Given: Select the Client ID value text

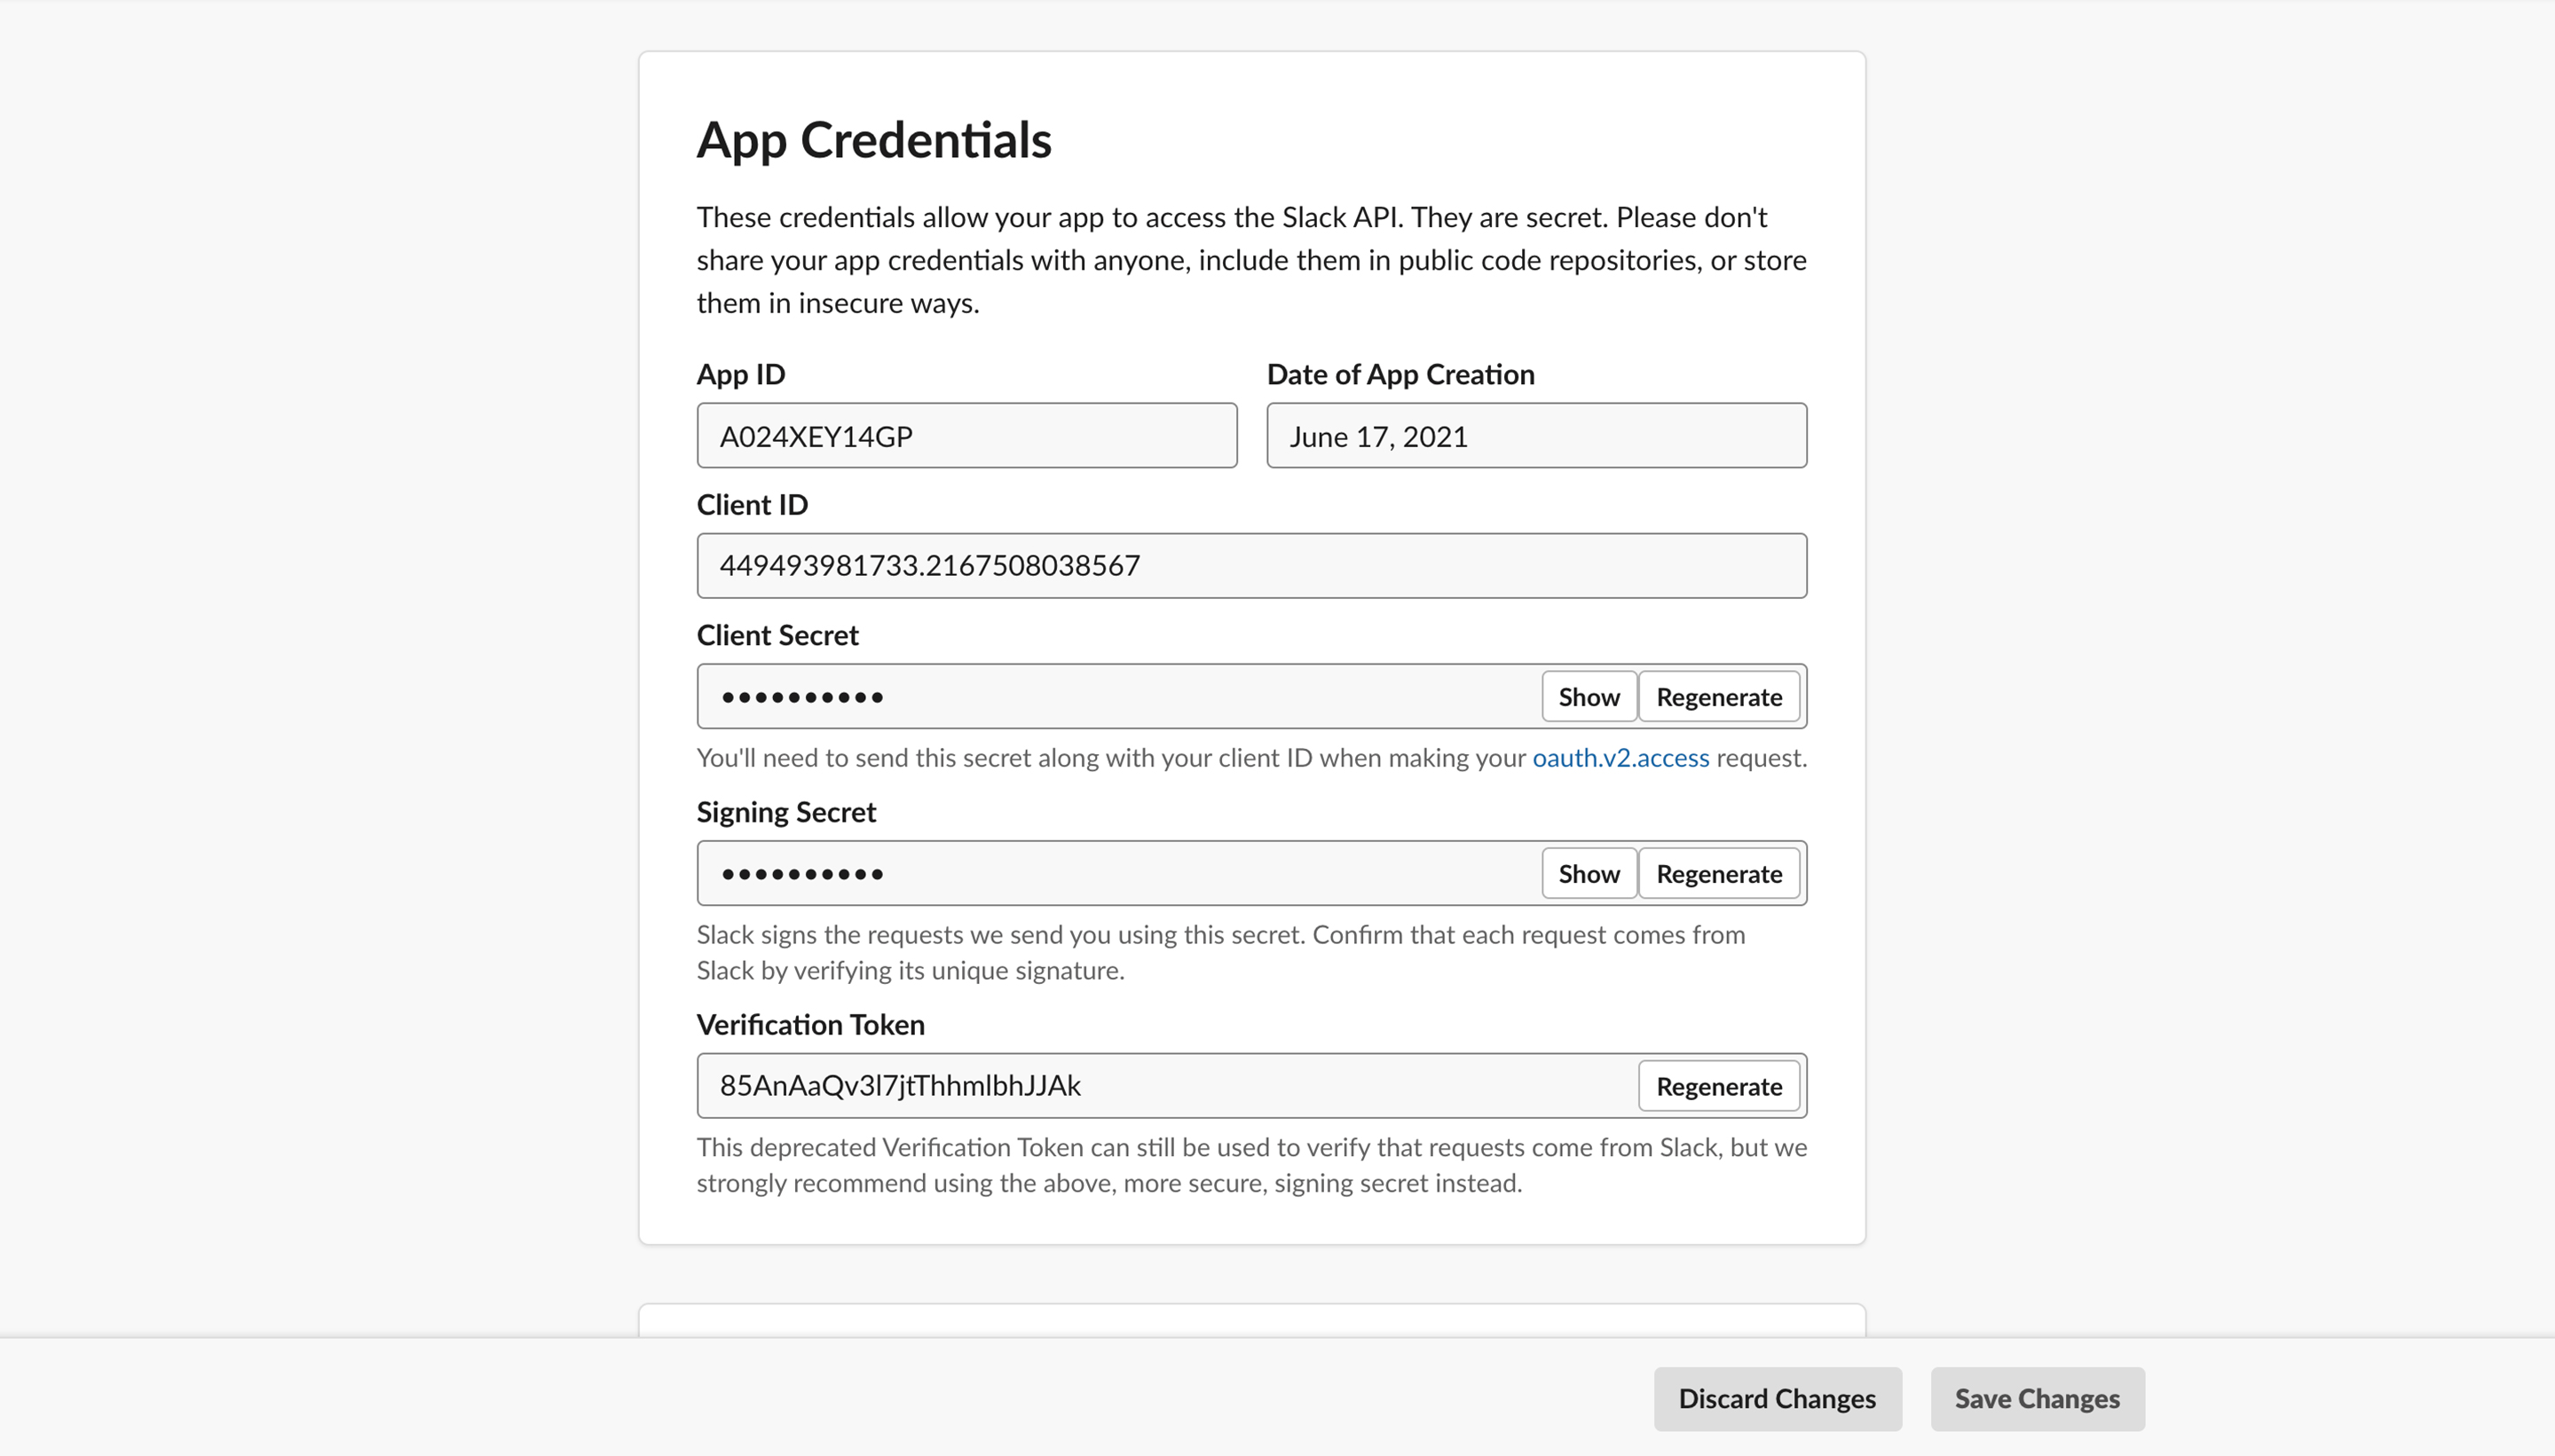Looking at the screenshot, I should pyautogui.click(x=929, y=565).
